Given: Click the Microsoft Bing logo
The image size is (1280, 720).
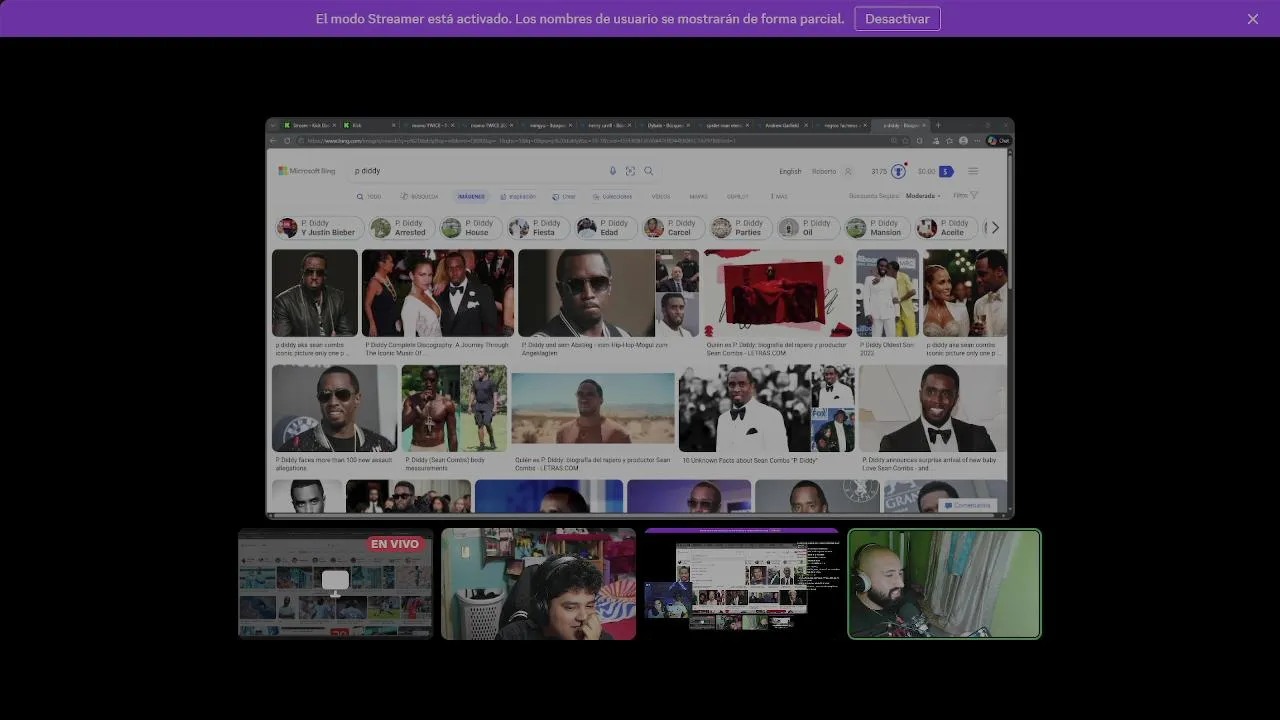Looking at the screenshot, I should pyautogui.click(x=307, y=171).
